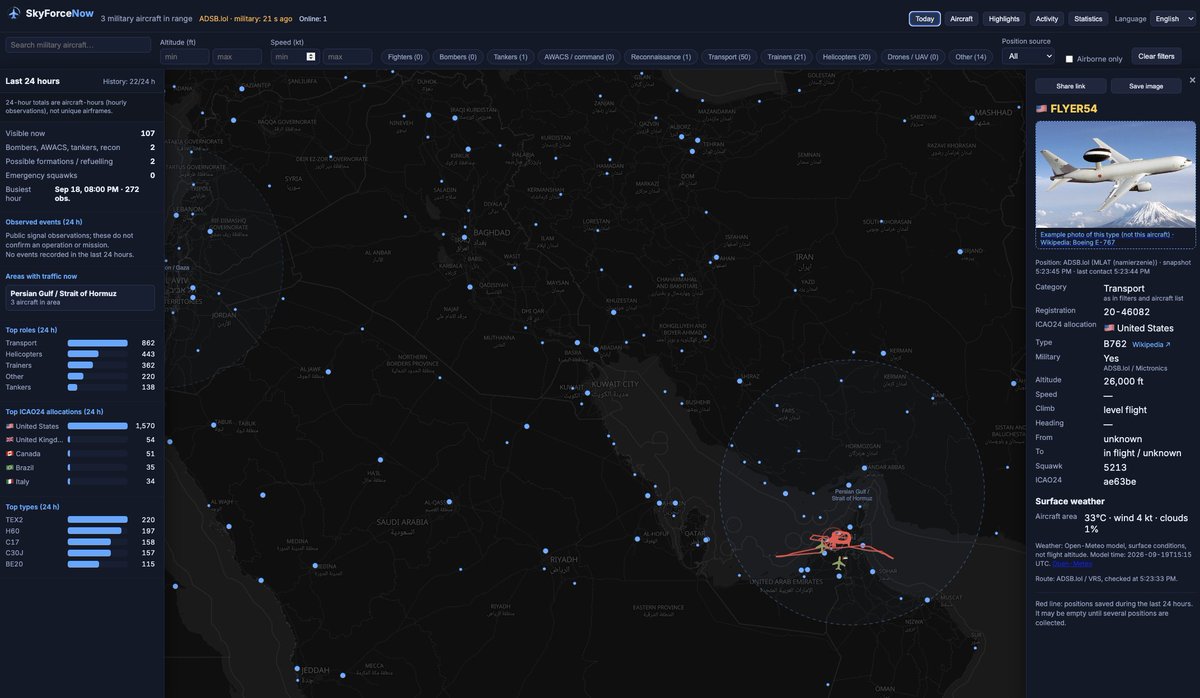The width and height of the screenshot is (1200, 698).
Task: Click the Canada flag in allocations list
Action: pyautogui.click(x=10, y=454)
